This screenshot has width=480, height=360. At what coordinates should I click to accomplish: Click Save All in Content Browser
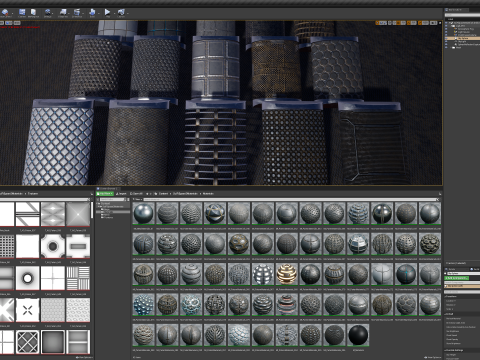point(137,194)
